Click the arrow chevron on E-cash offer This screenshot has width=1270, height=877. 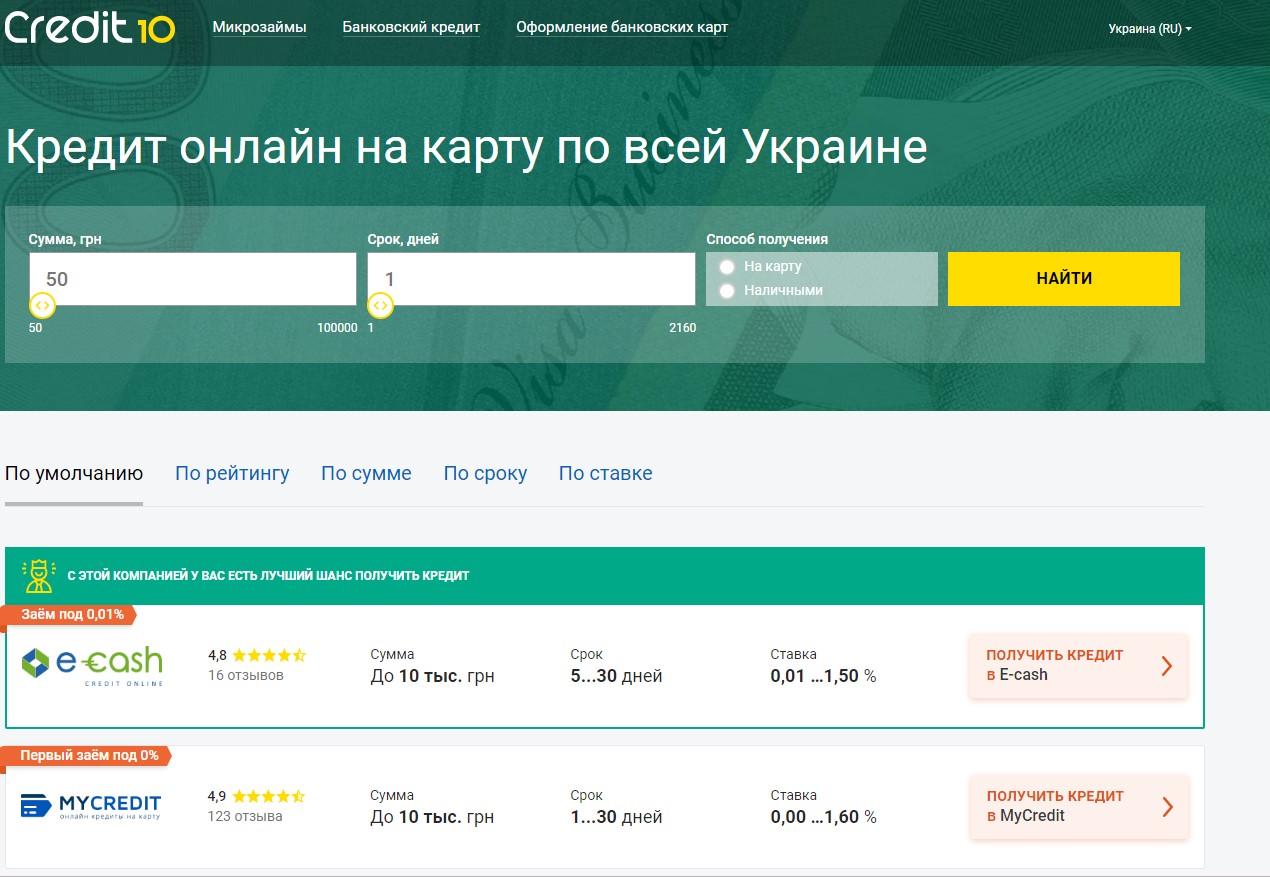click(1166, 666)
